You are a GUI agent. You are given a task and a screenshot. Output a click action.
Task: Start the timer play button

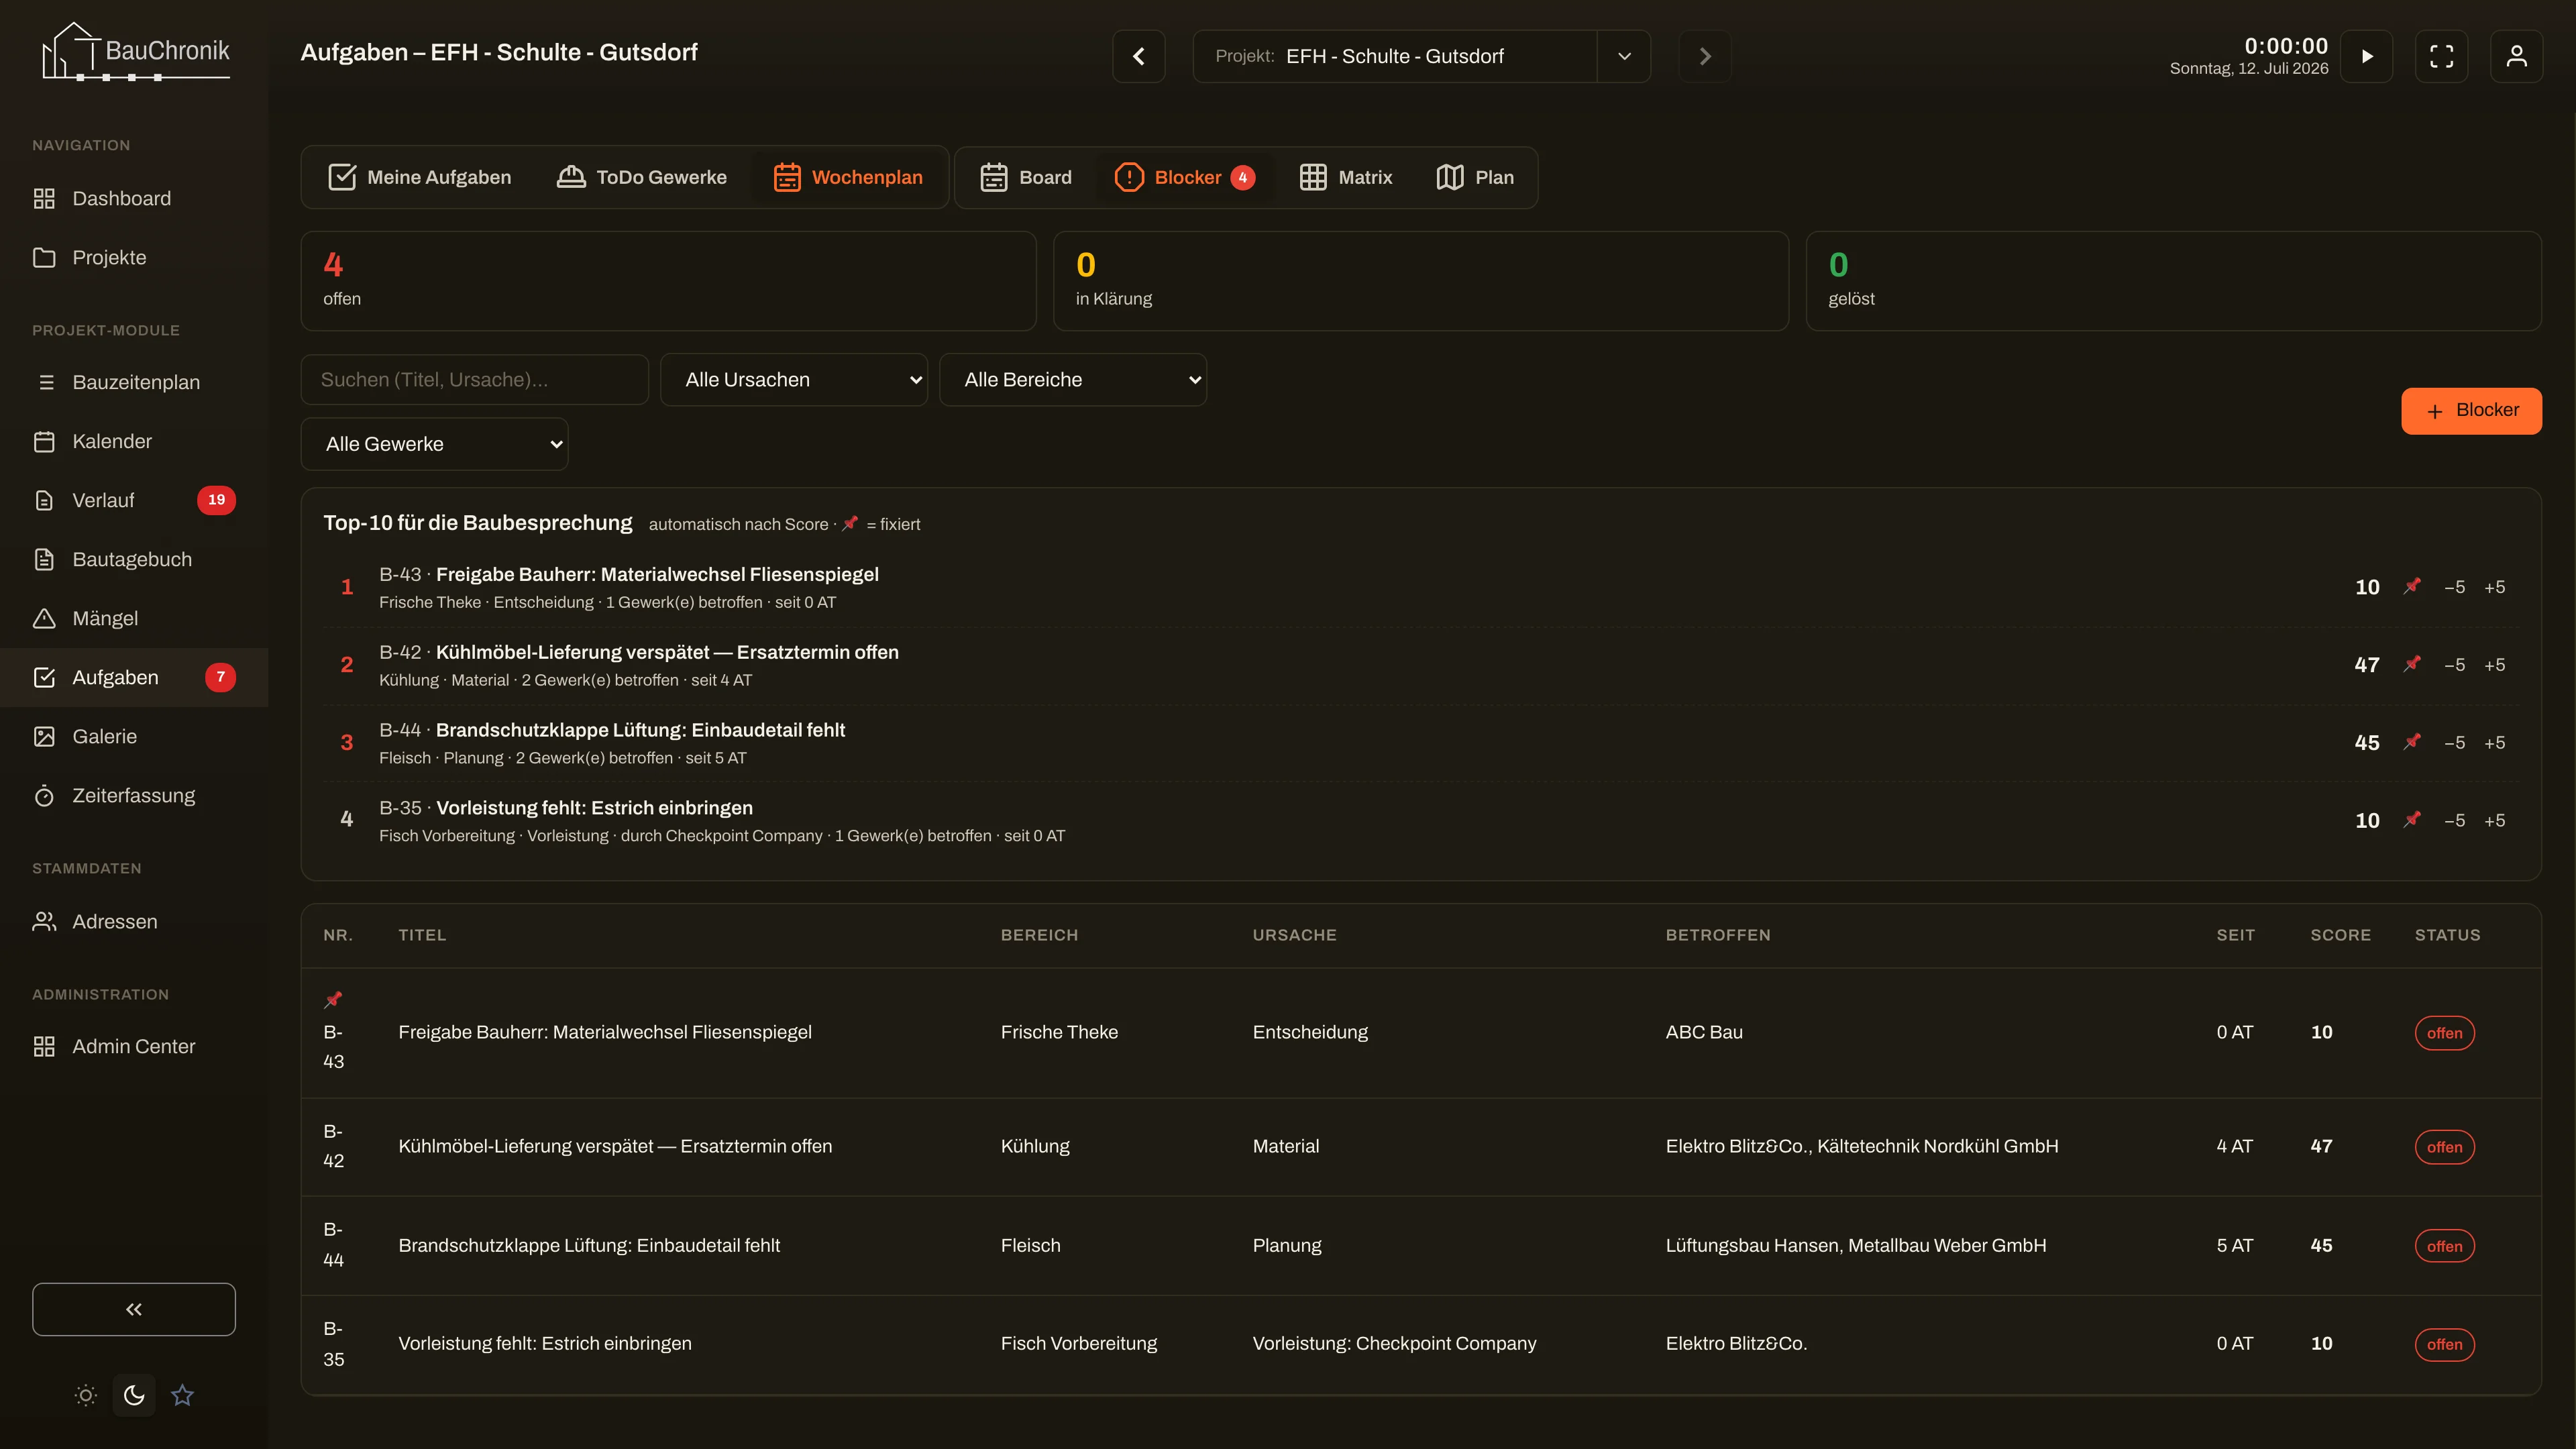2367,56
